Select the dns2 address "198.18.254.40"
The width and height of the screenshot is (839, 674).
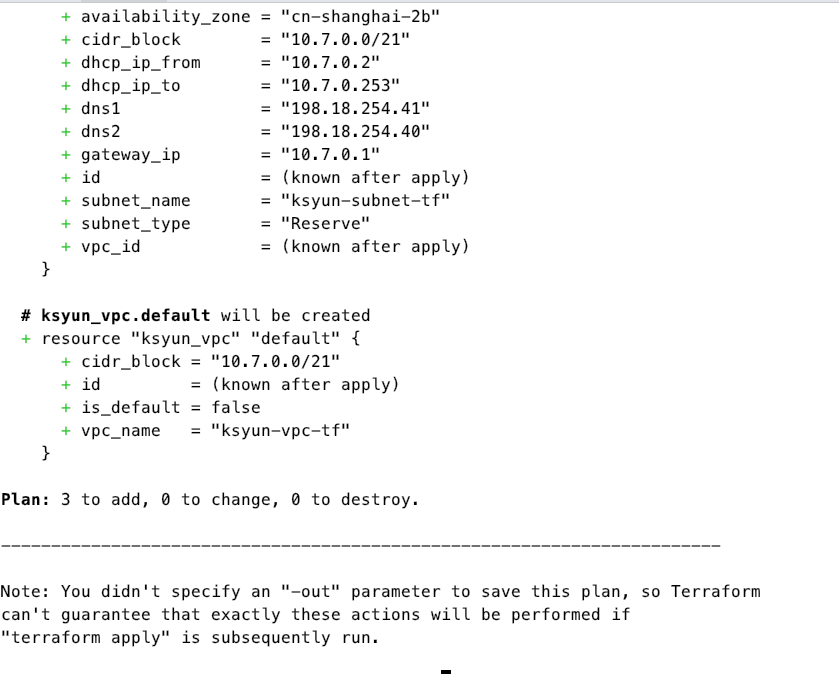click(x=355, y=132)
